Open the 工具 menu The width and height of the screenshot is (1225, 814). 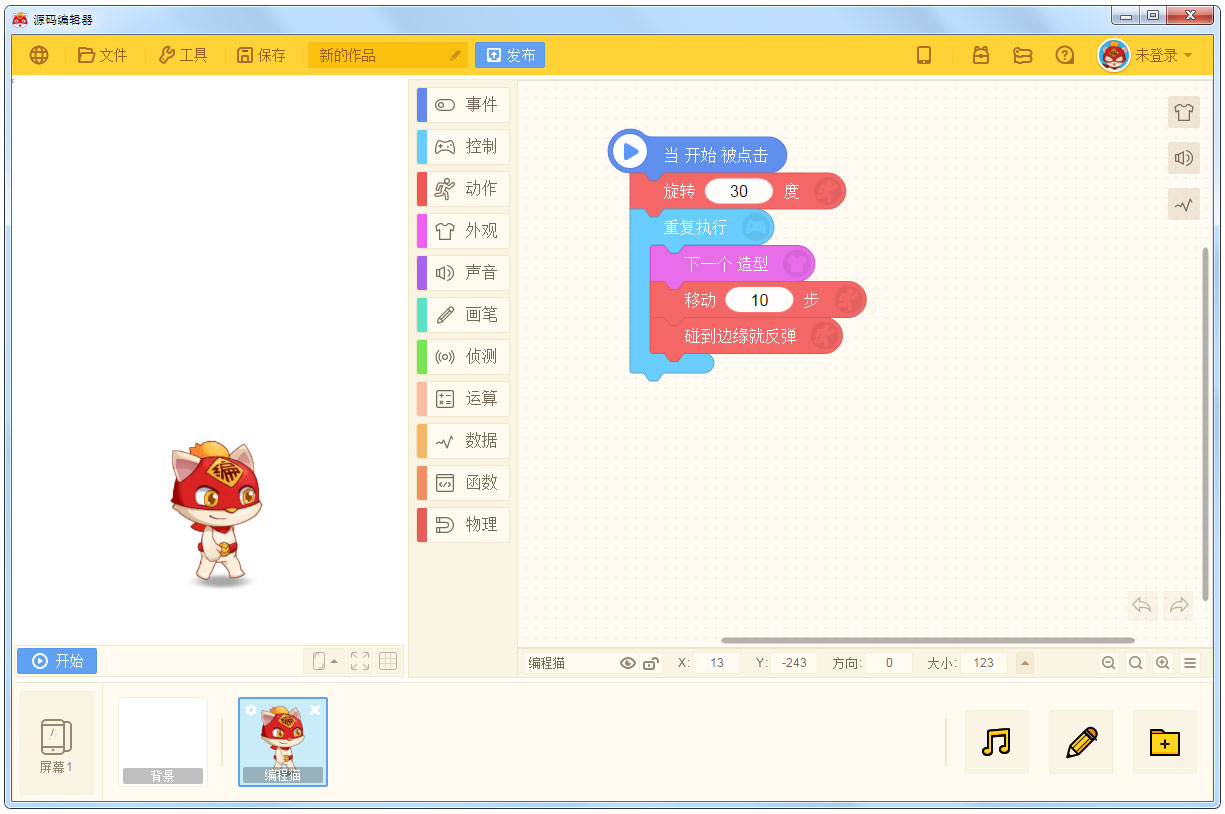coord(183,55)
